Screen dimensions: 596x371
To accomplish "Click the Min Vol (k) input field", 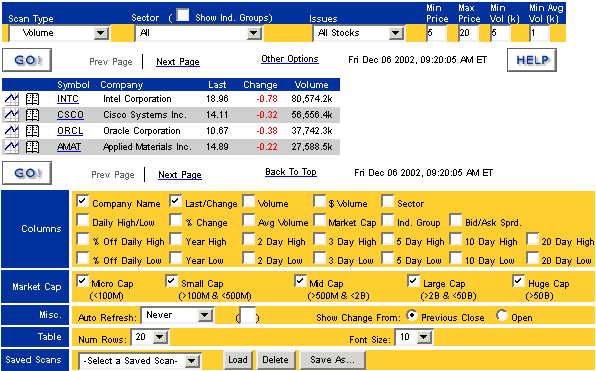I will 500,33.
